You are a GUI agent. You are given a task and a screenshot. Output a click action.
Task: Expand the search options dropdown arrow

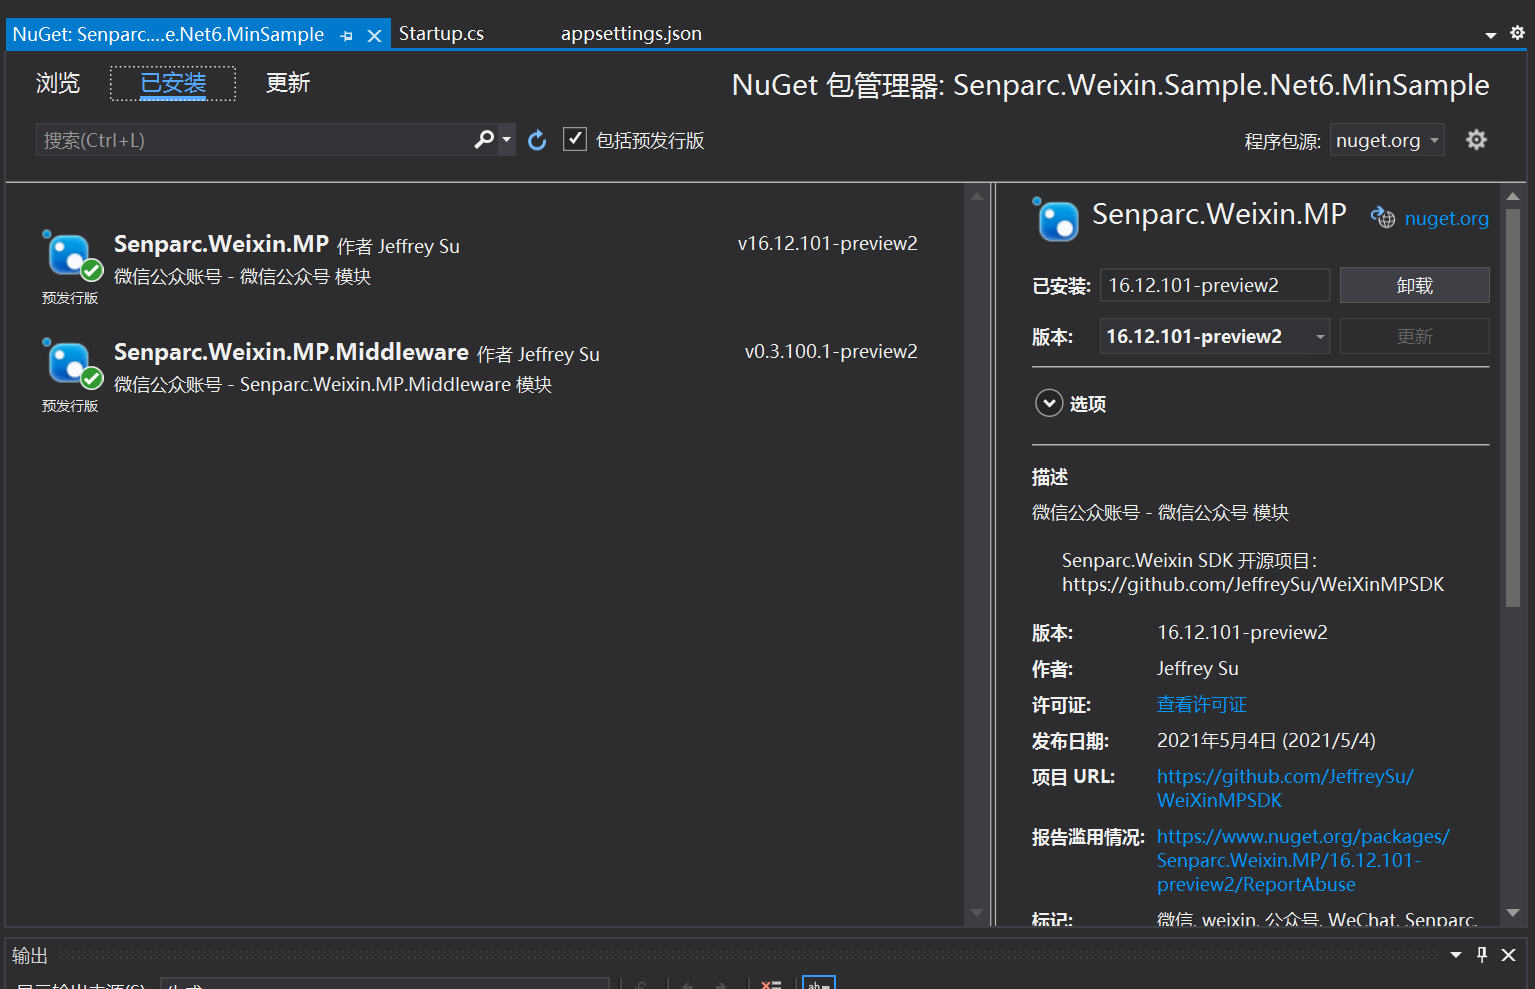coord(507,140)
